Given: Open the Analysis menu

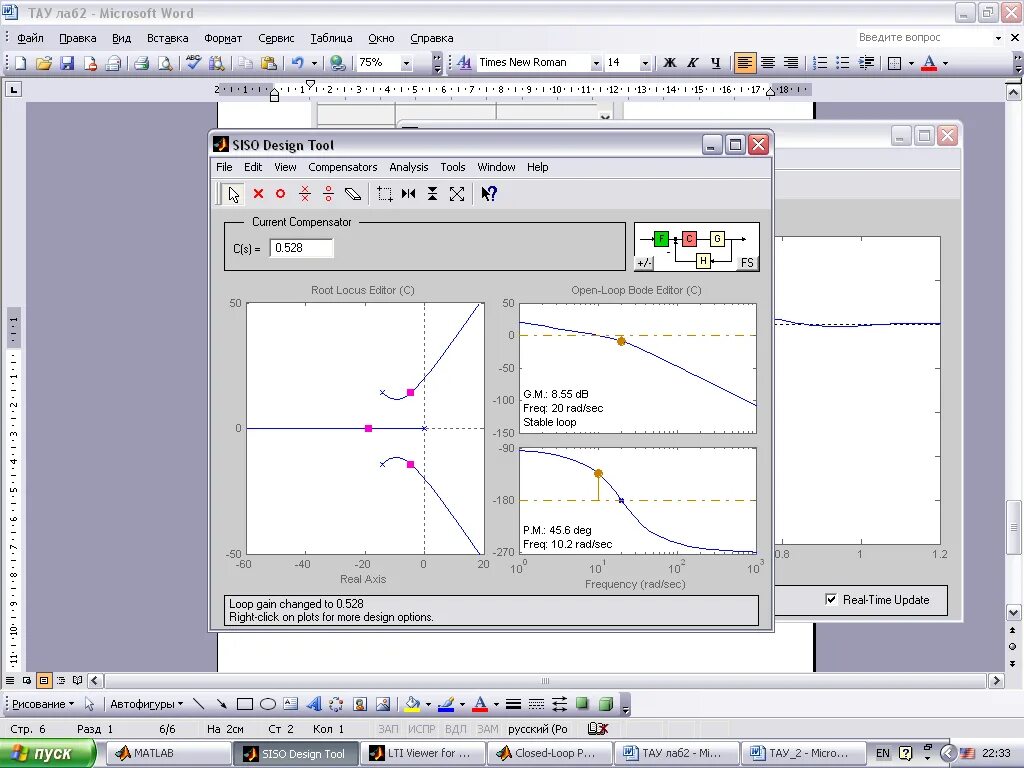Looking at the screenshot, I should [x=409, y=167].
